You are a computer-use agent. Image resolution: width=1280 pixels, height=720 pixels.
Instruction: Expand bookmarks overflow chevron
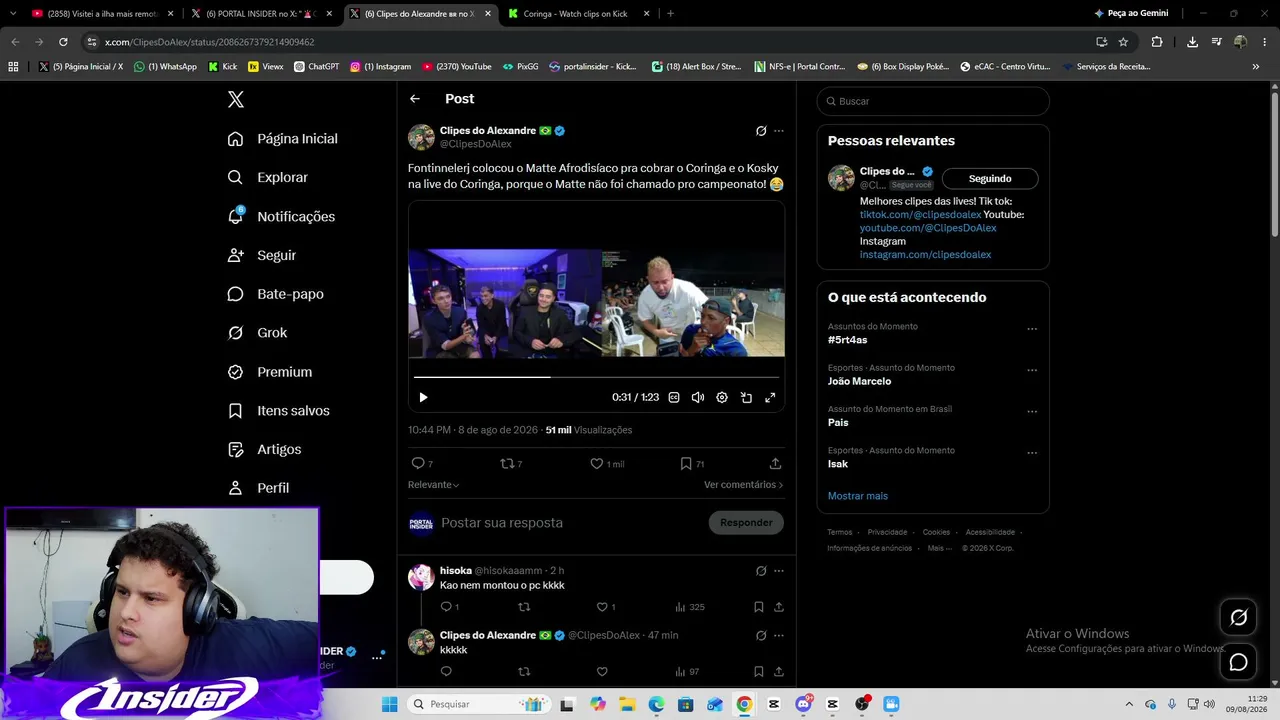(x=1256, y=67)
